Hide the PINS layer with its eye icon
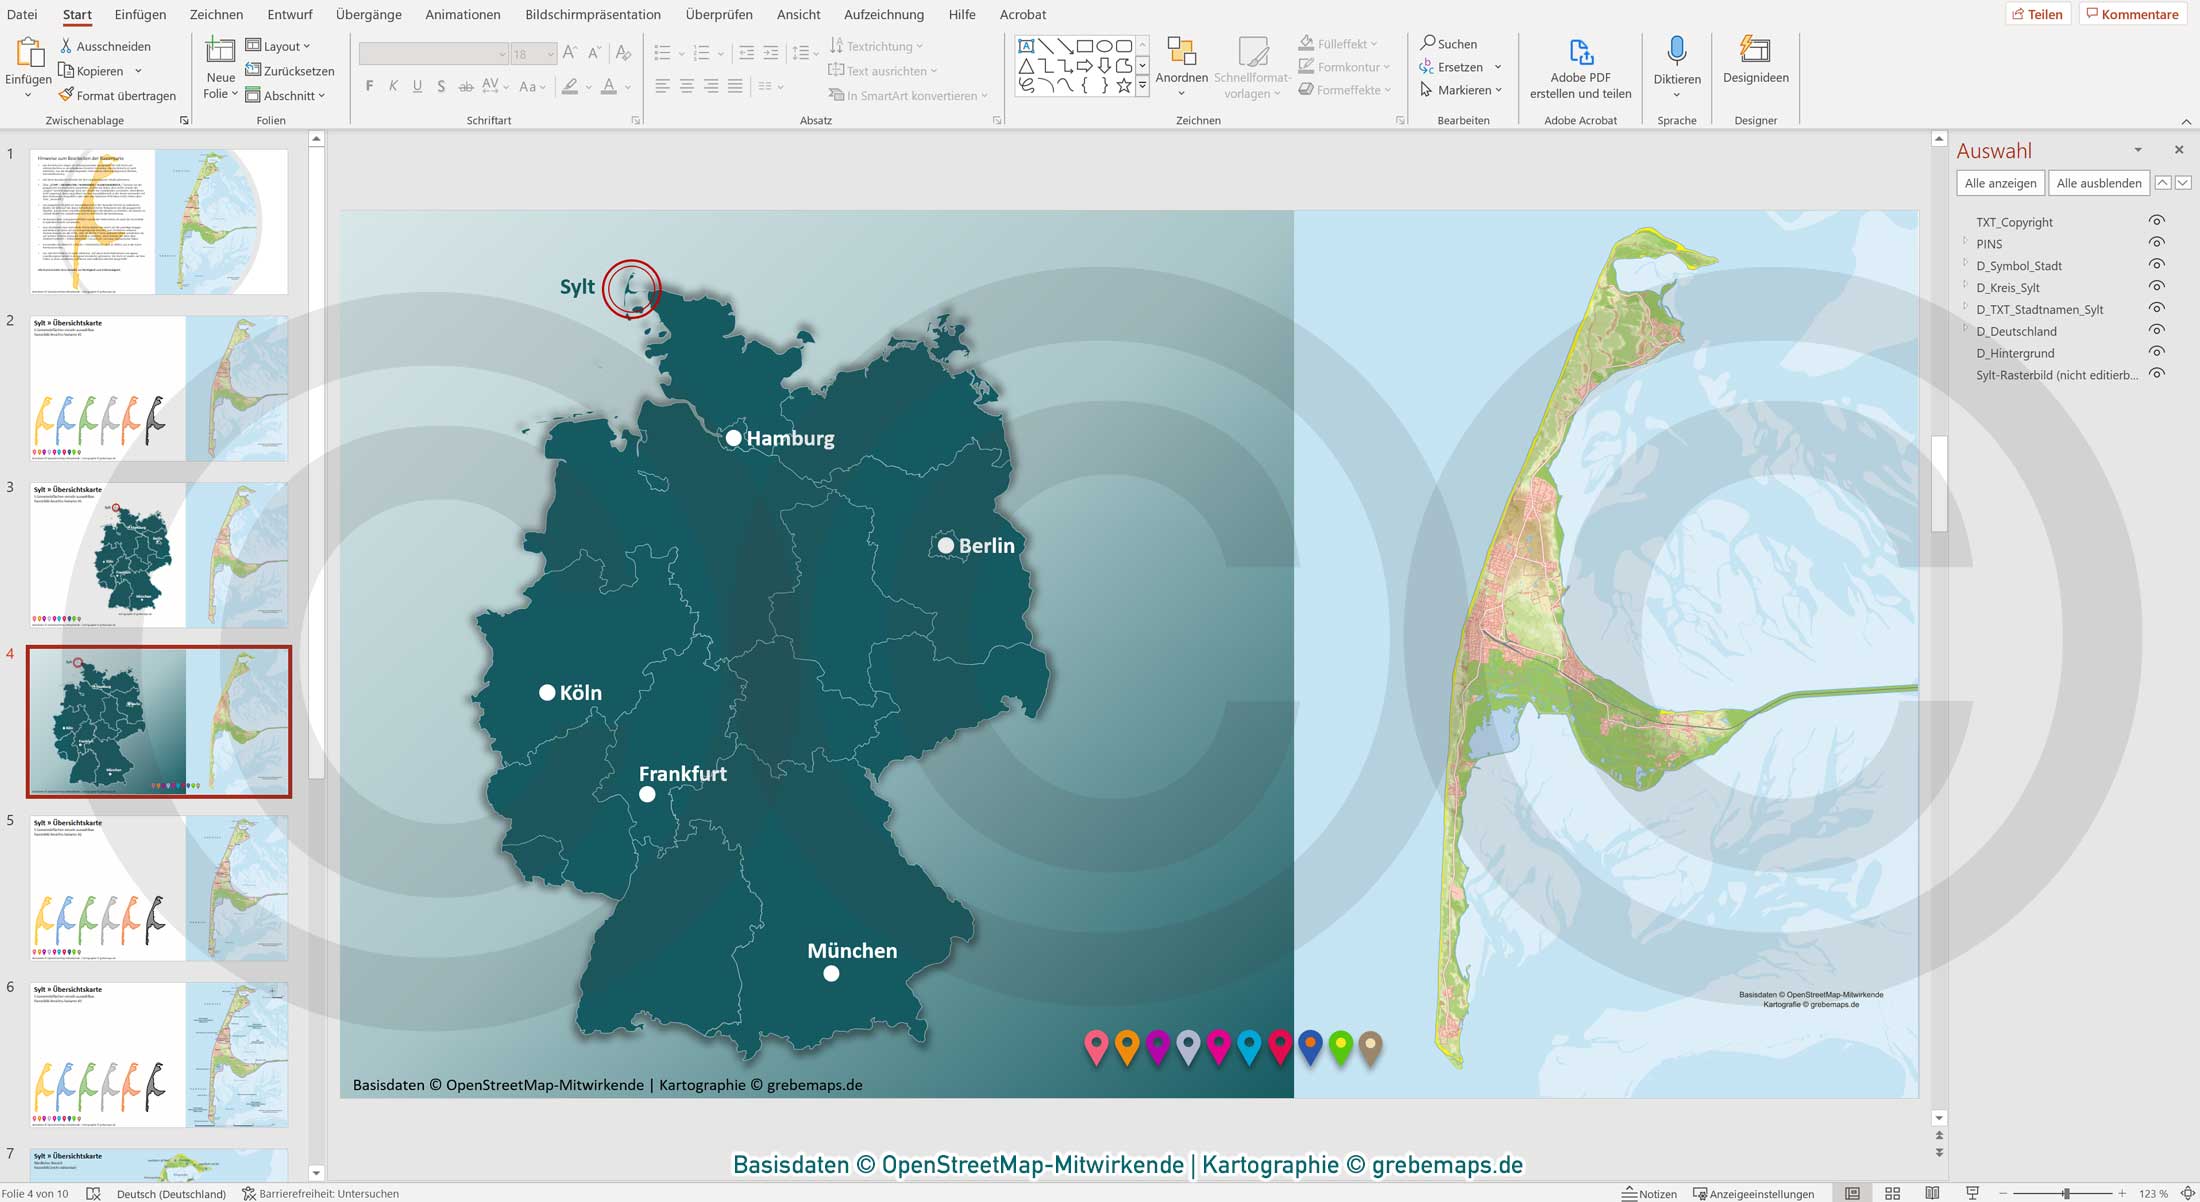2200x1202 pixels. click(x=2157, y=243)
